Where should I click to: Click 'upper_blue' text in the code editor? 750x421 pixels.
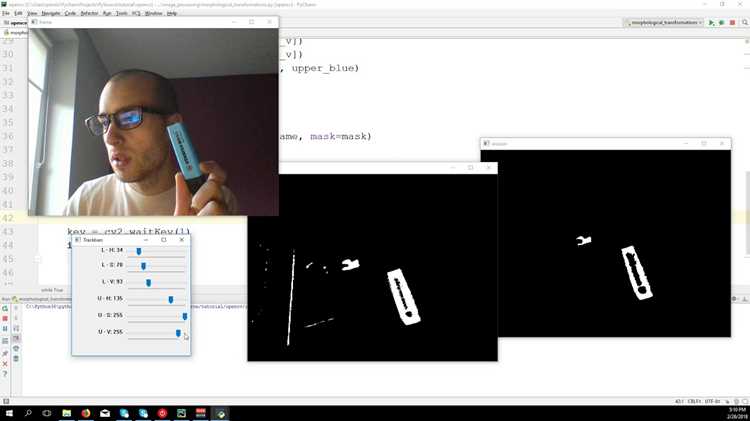click(325, 68)
